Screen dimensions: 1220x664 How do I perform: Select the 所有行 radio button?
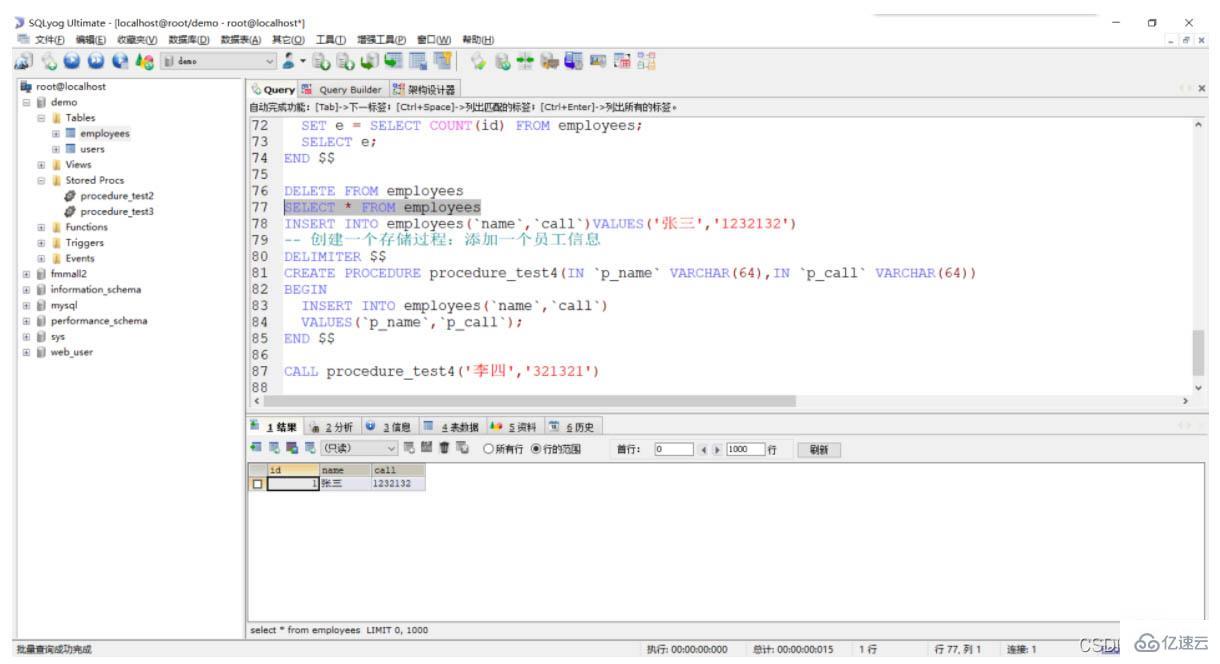coord(489,450)
